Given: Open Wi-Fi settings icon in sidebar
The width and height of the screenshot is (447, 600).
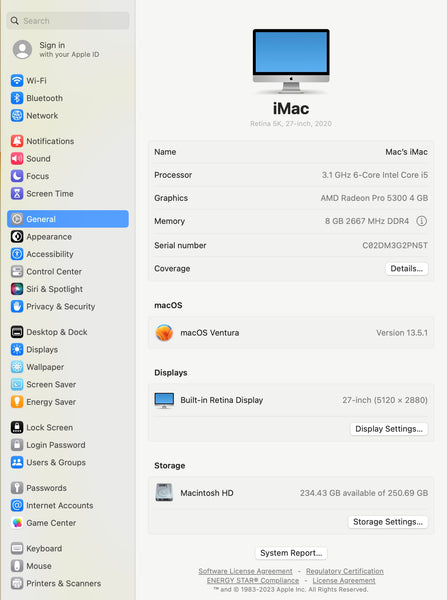Looking at the screenshot, I should pos(17,81).
